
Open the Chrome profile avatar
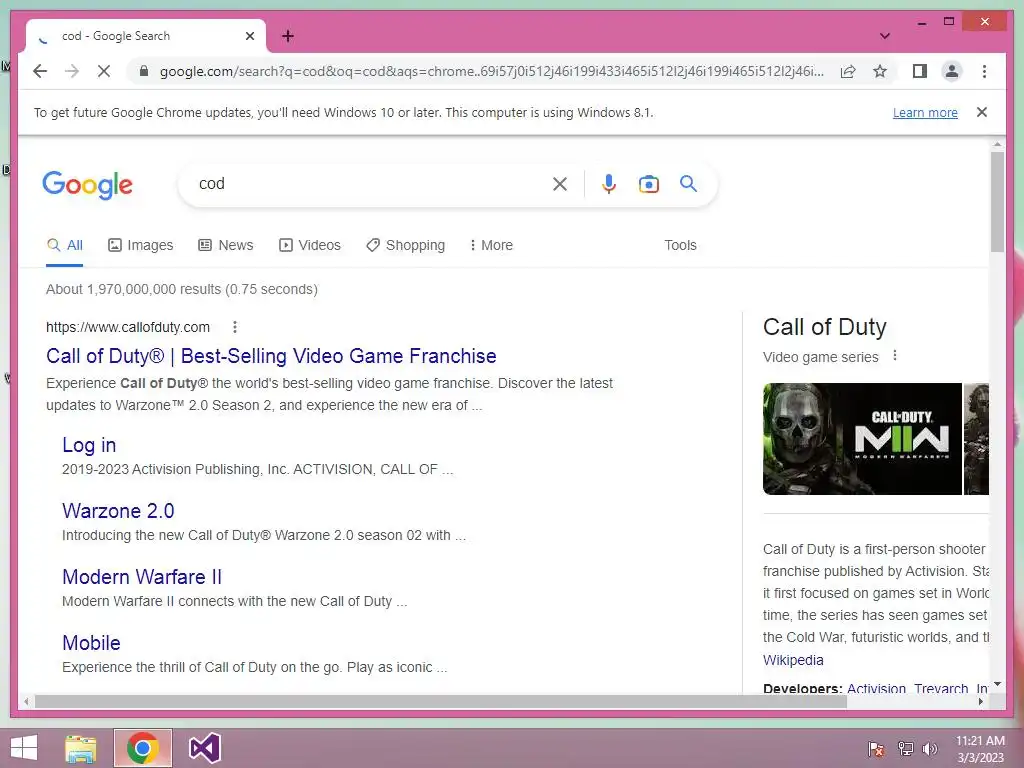[952, 71]
